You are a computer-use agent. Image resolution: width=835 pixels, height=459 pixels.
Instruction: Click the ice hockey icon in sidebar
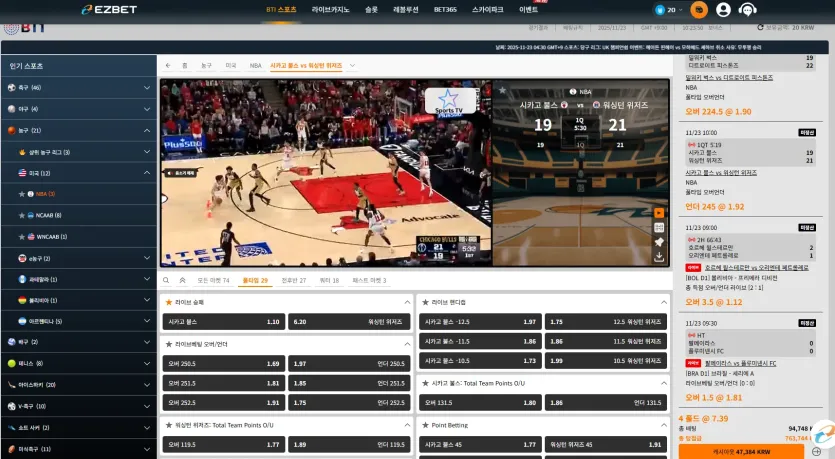click(x=12, y=384)
